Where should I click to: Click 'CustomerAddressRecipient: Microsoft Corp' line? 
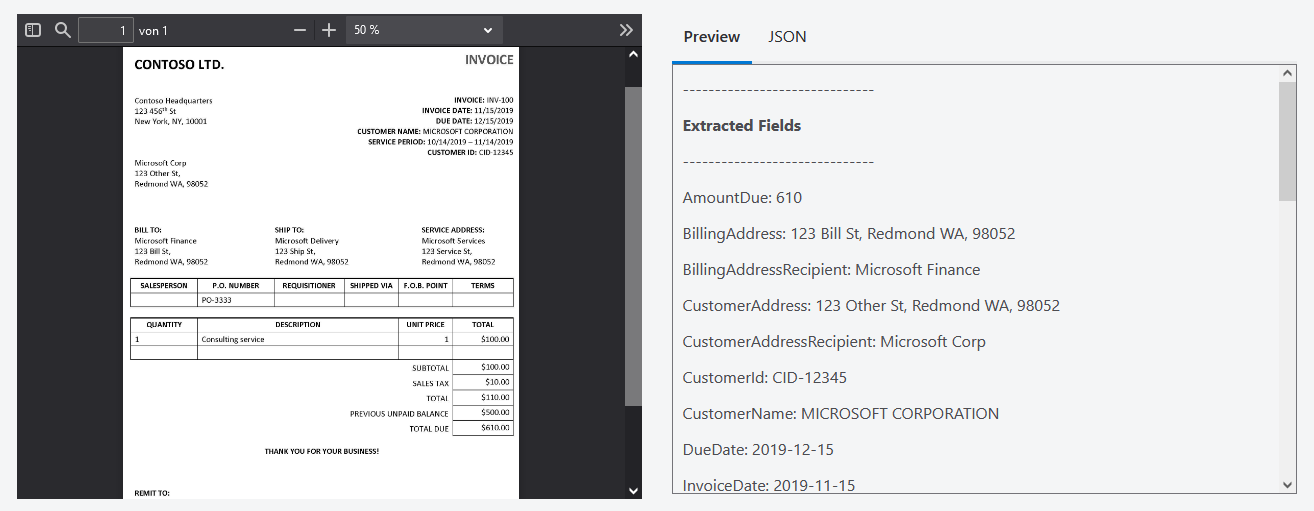click(x=834, y=342)
